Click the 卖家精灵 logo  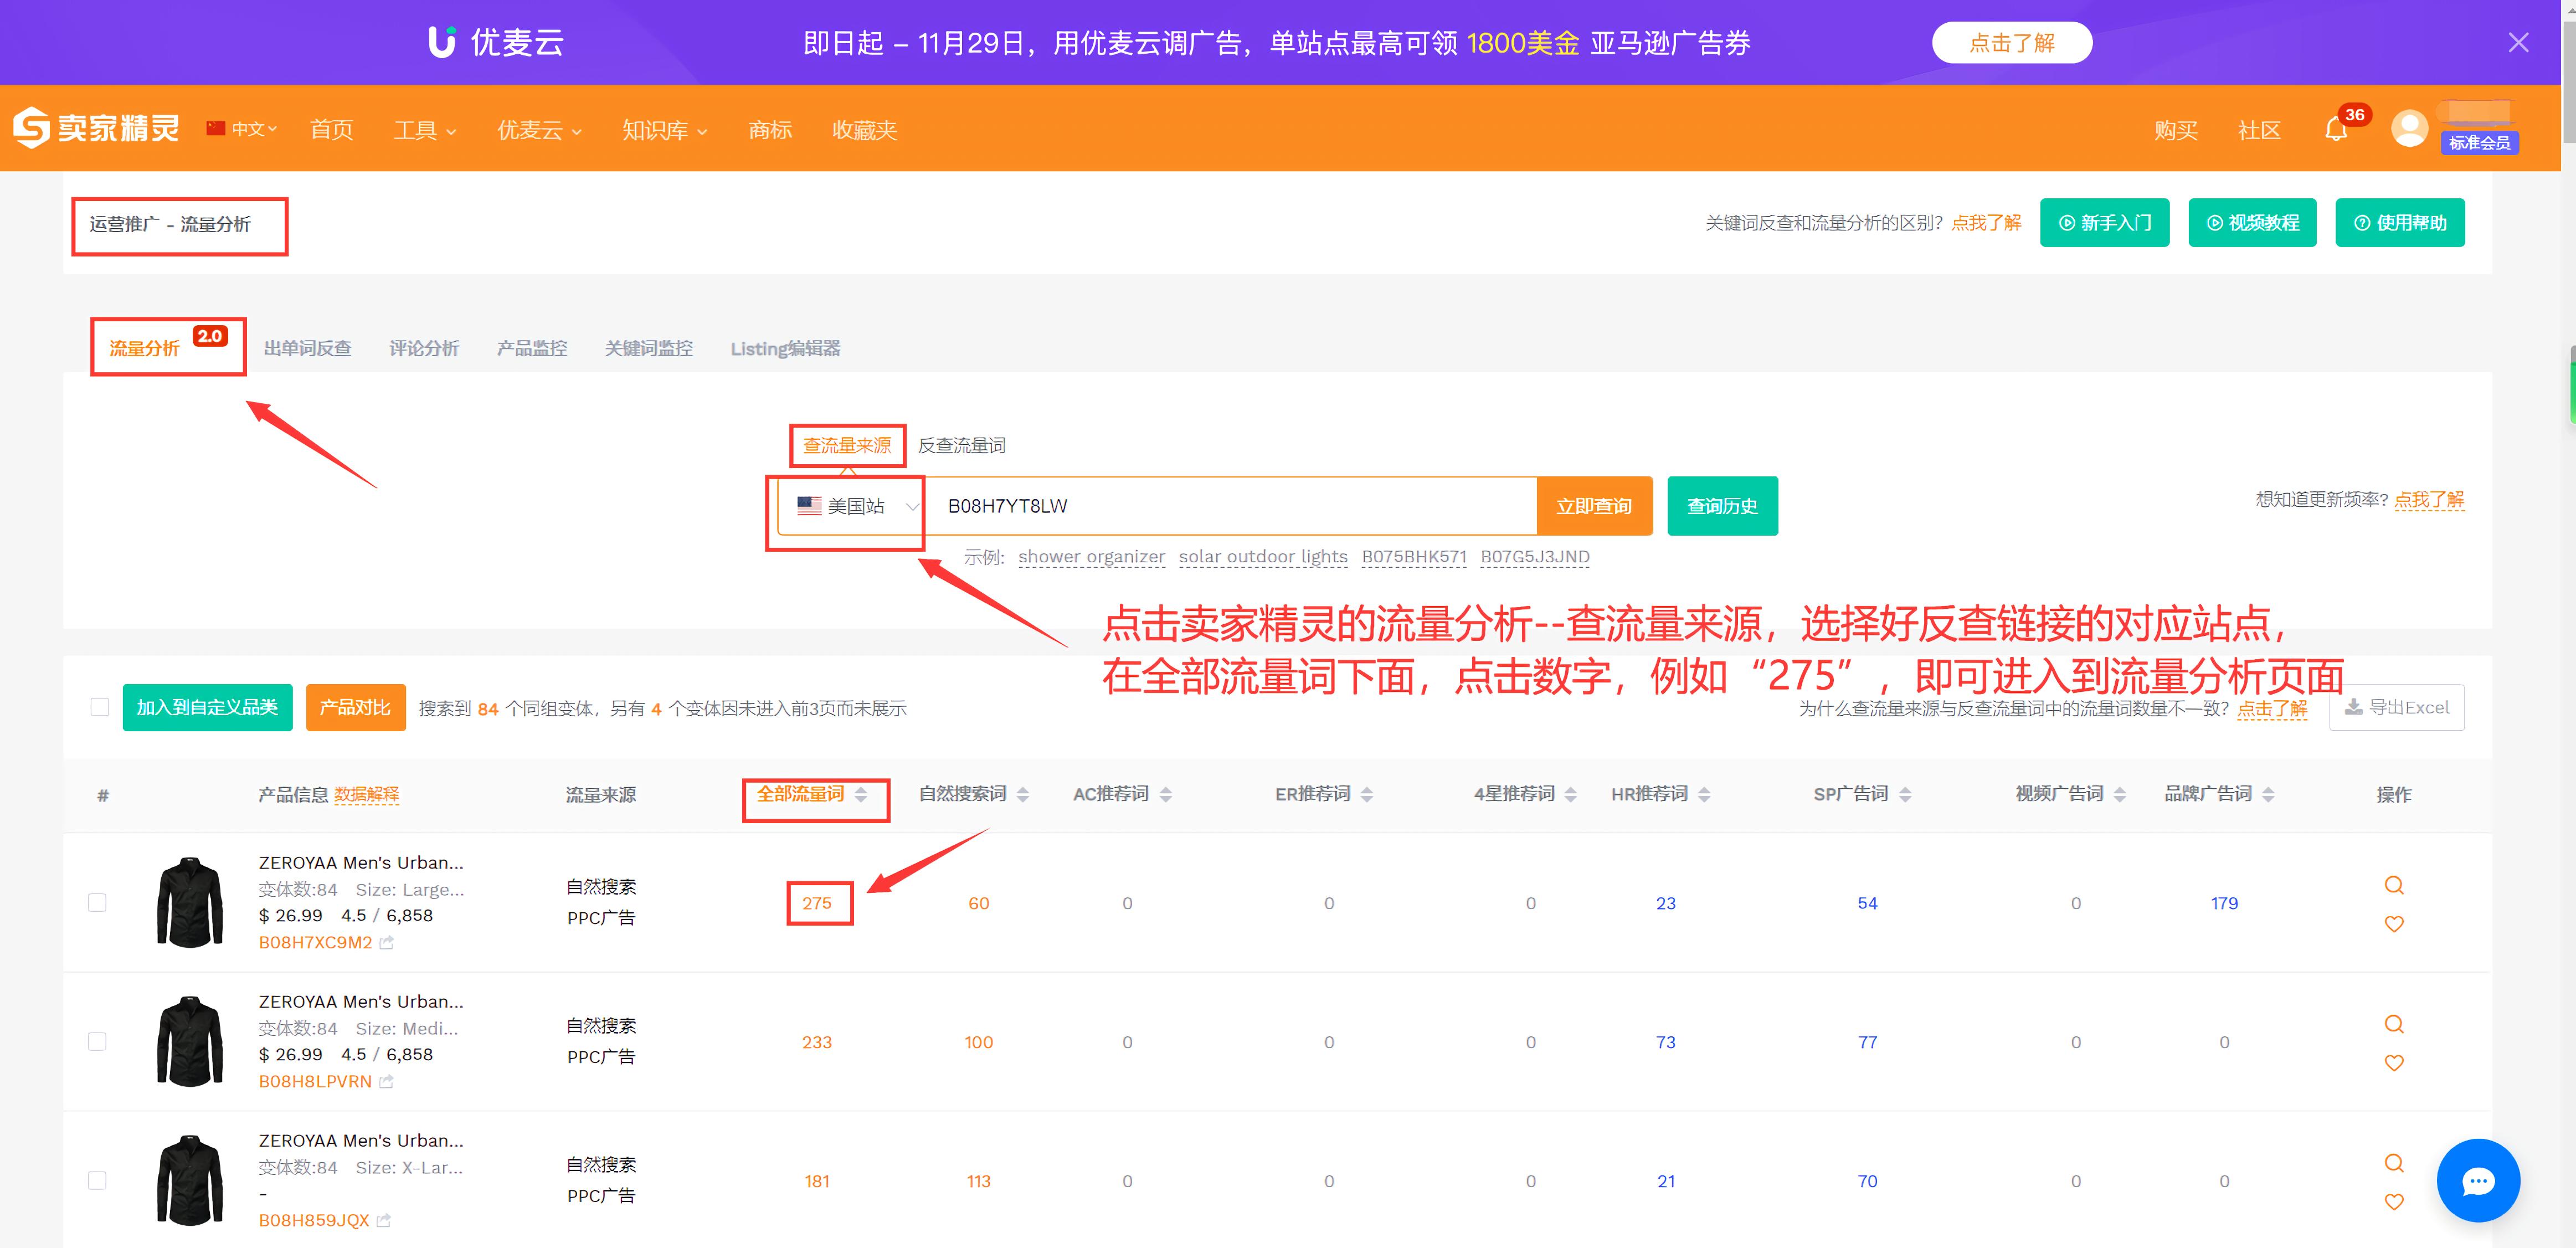click(x=95, y=128)
